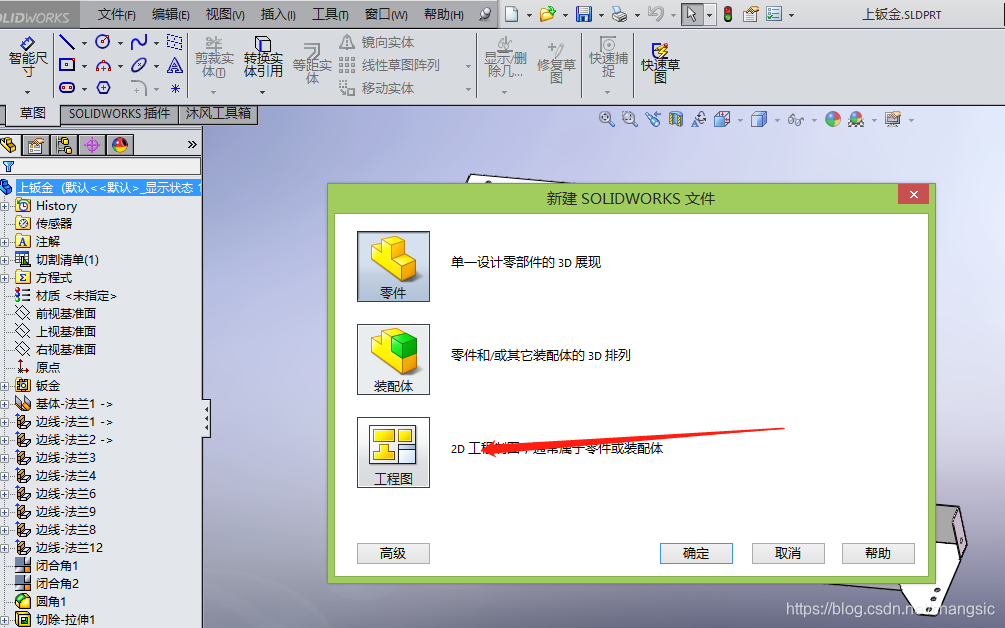Switch to the 沐风工具箱 tab
This screenshot has height=628, width=1005.
point(218,114)
